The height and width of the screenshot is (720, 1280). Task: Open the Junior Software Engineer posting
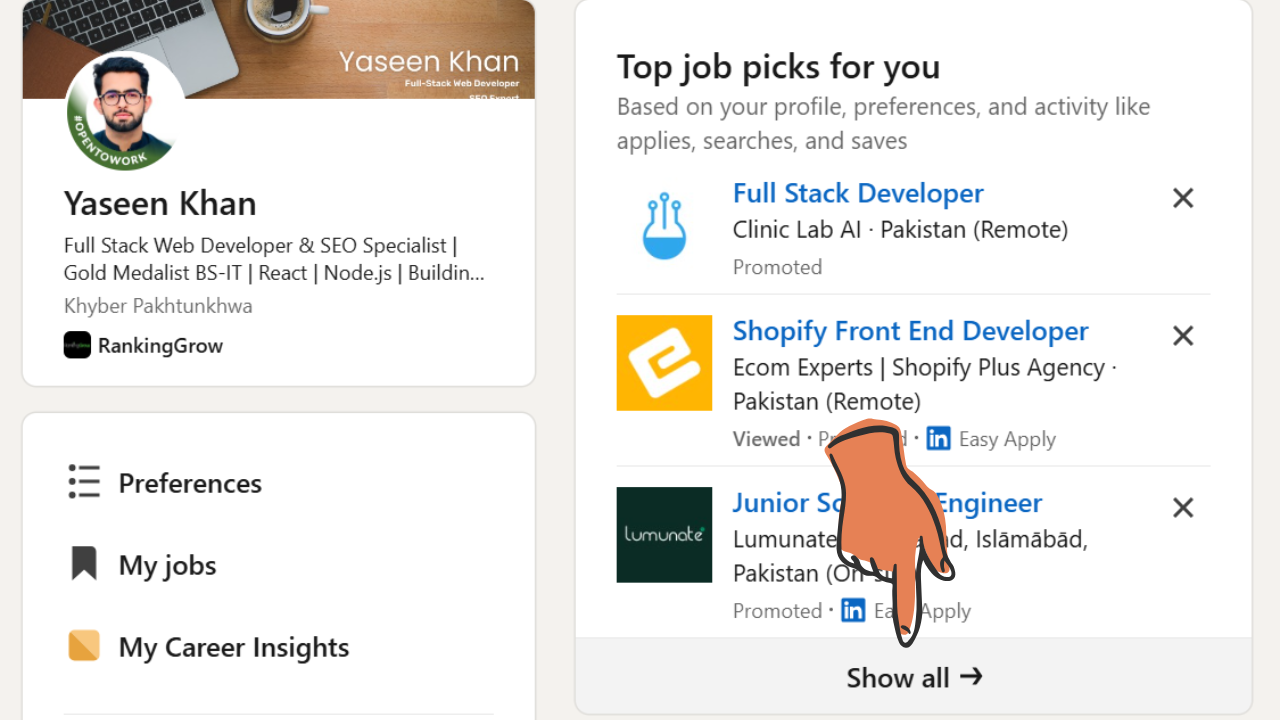point(886,502)
